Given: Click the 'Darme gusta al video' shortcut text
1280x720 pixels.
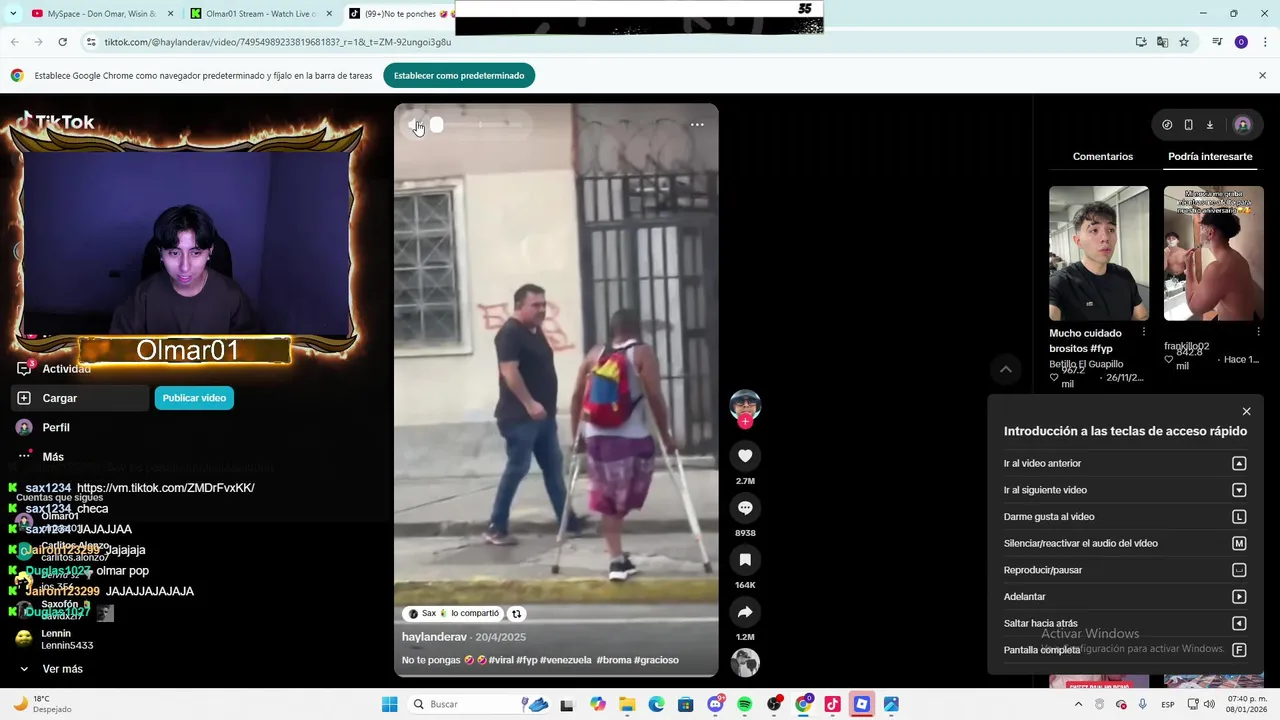Looking at the screenshot, I should [1049, 517].
